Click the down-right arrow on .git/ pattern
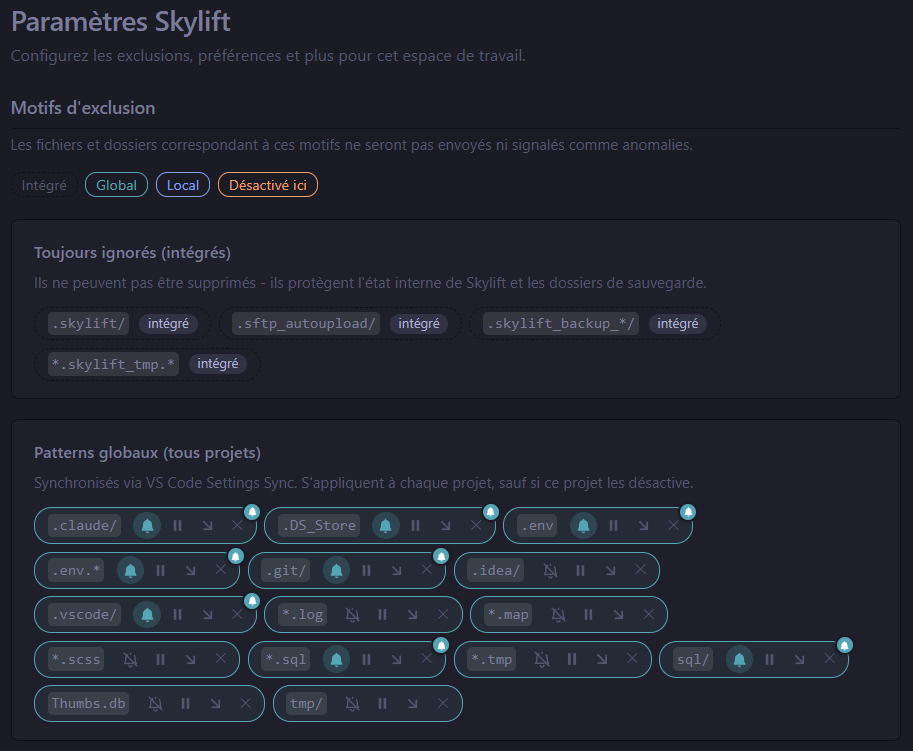Screen dimensions: 913x751 (397, 571)
